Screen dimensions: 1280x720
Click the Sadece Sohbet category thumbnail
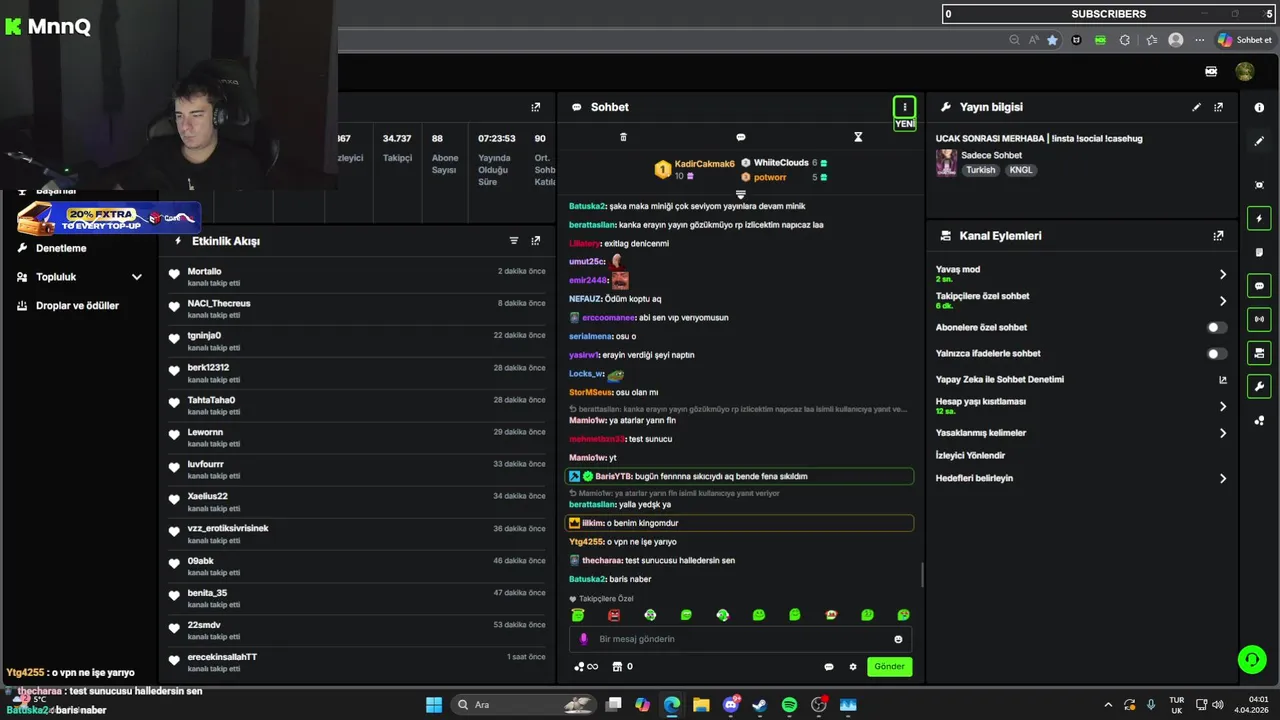(x=946, y=162)
